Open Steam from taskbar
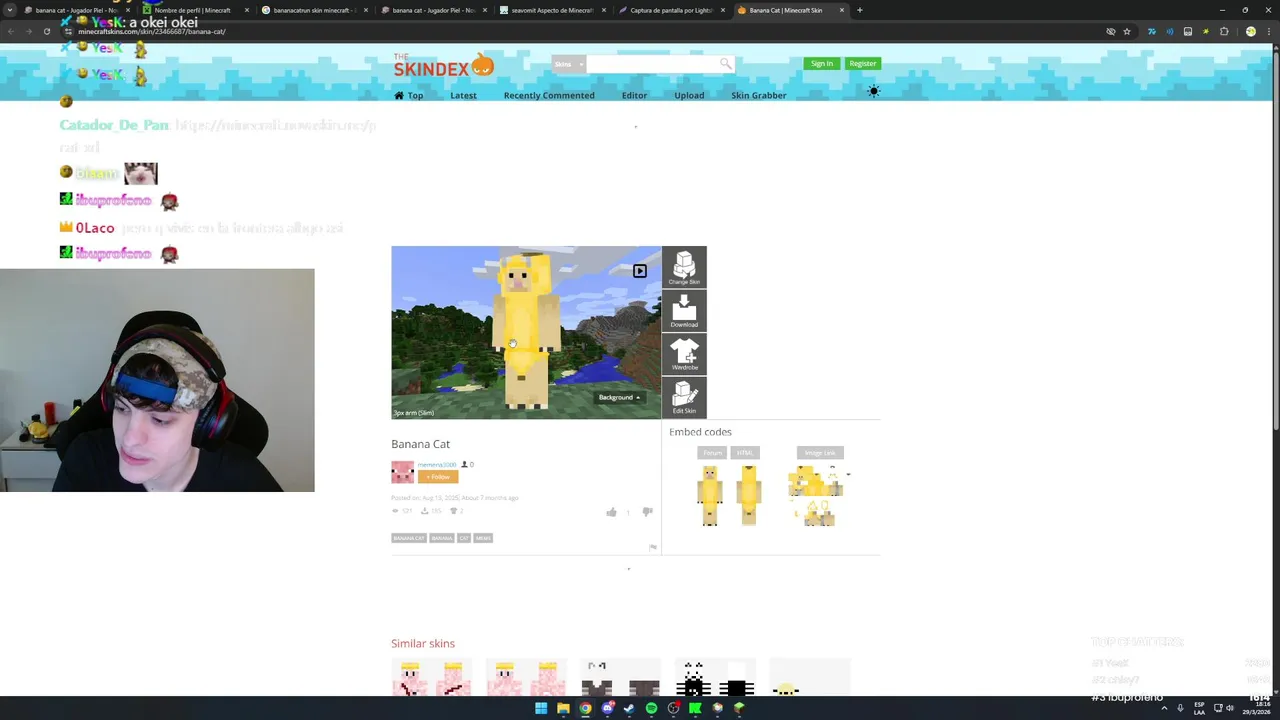 629,708
